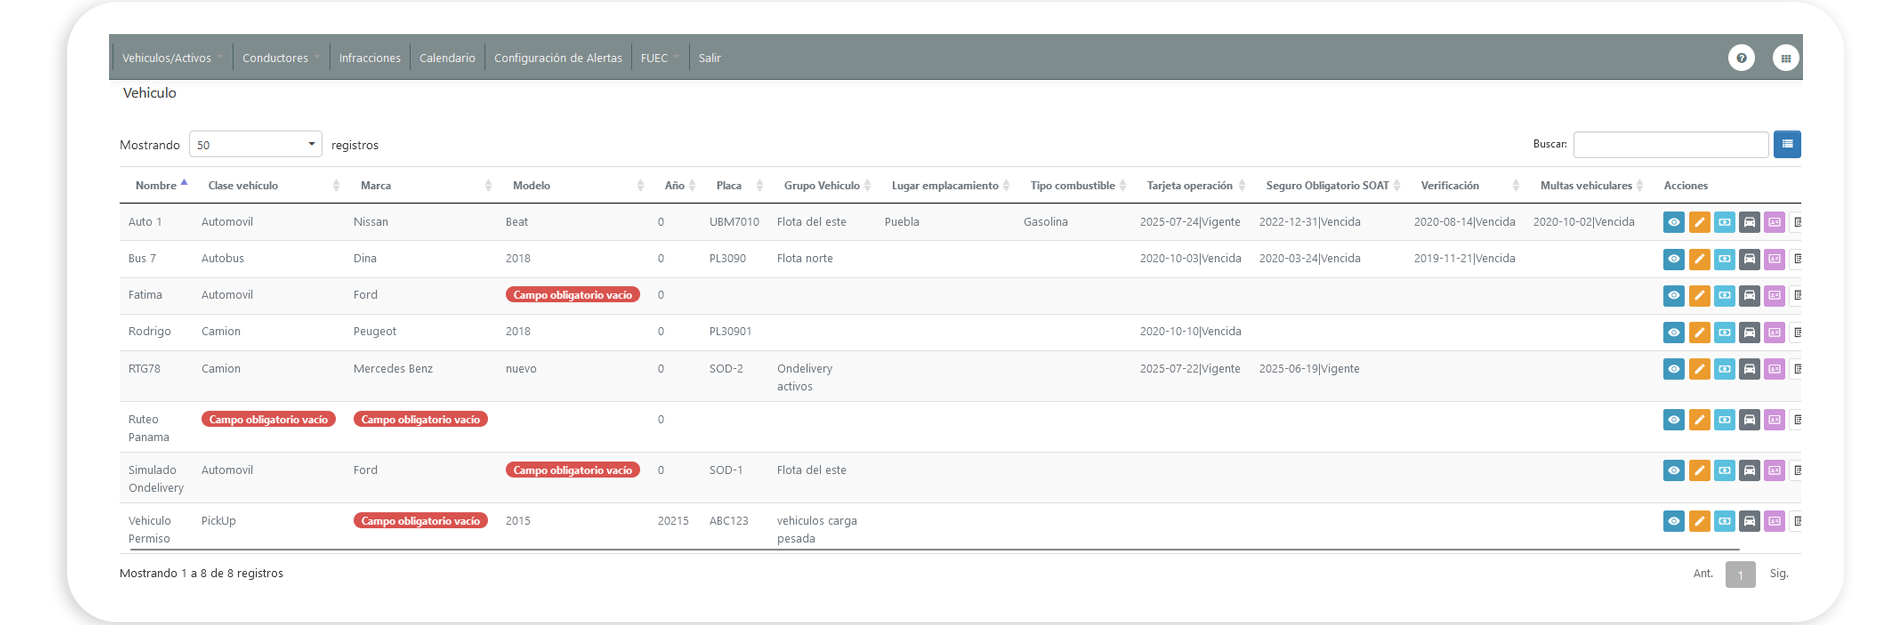This screenshot has height=625, width=1904.
Task: Open ID card icon for Simulado Ondelivery
Action: coord(1774,470)
